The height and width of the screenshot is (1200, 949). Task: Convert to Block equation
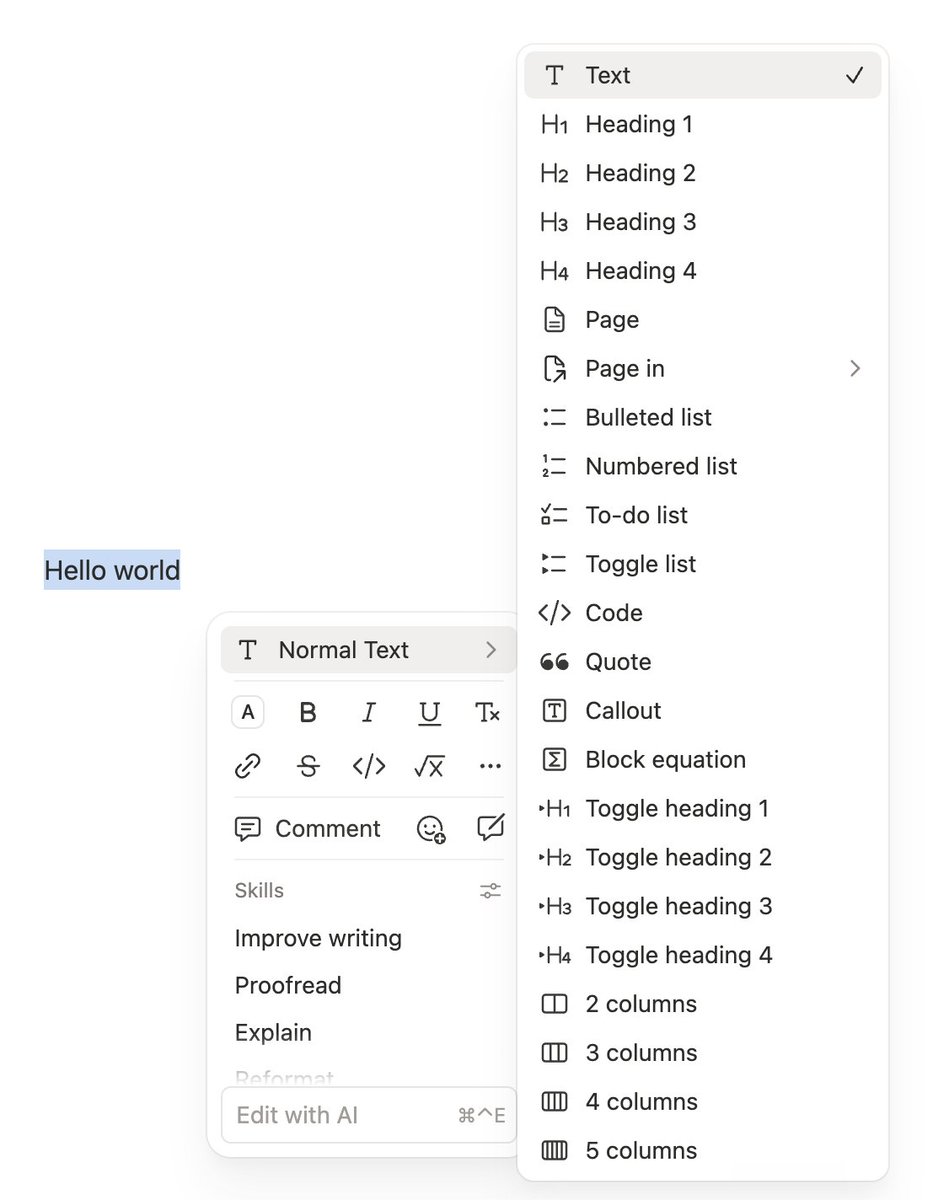(703, 760)
